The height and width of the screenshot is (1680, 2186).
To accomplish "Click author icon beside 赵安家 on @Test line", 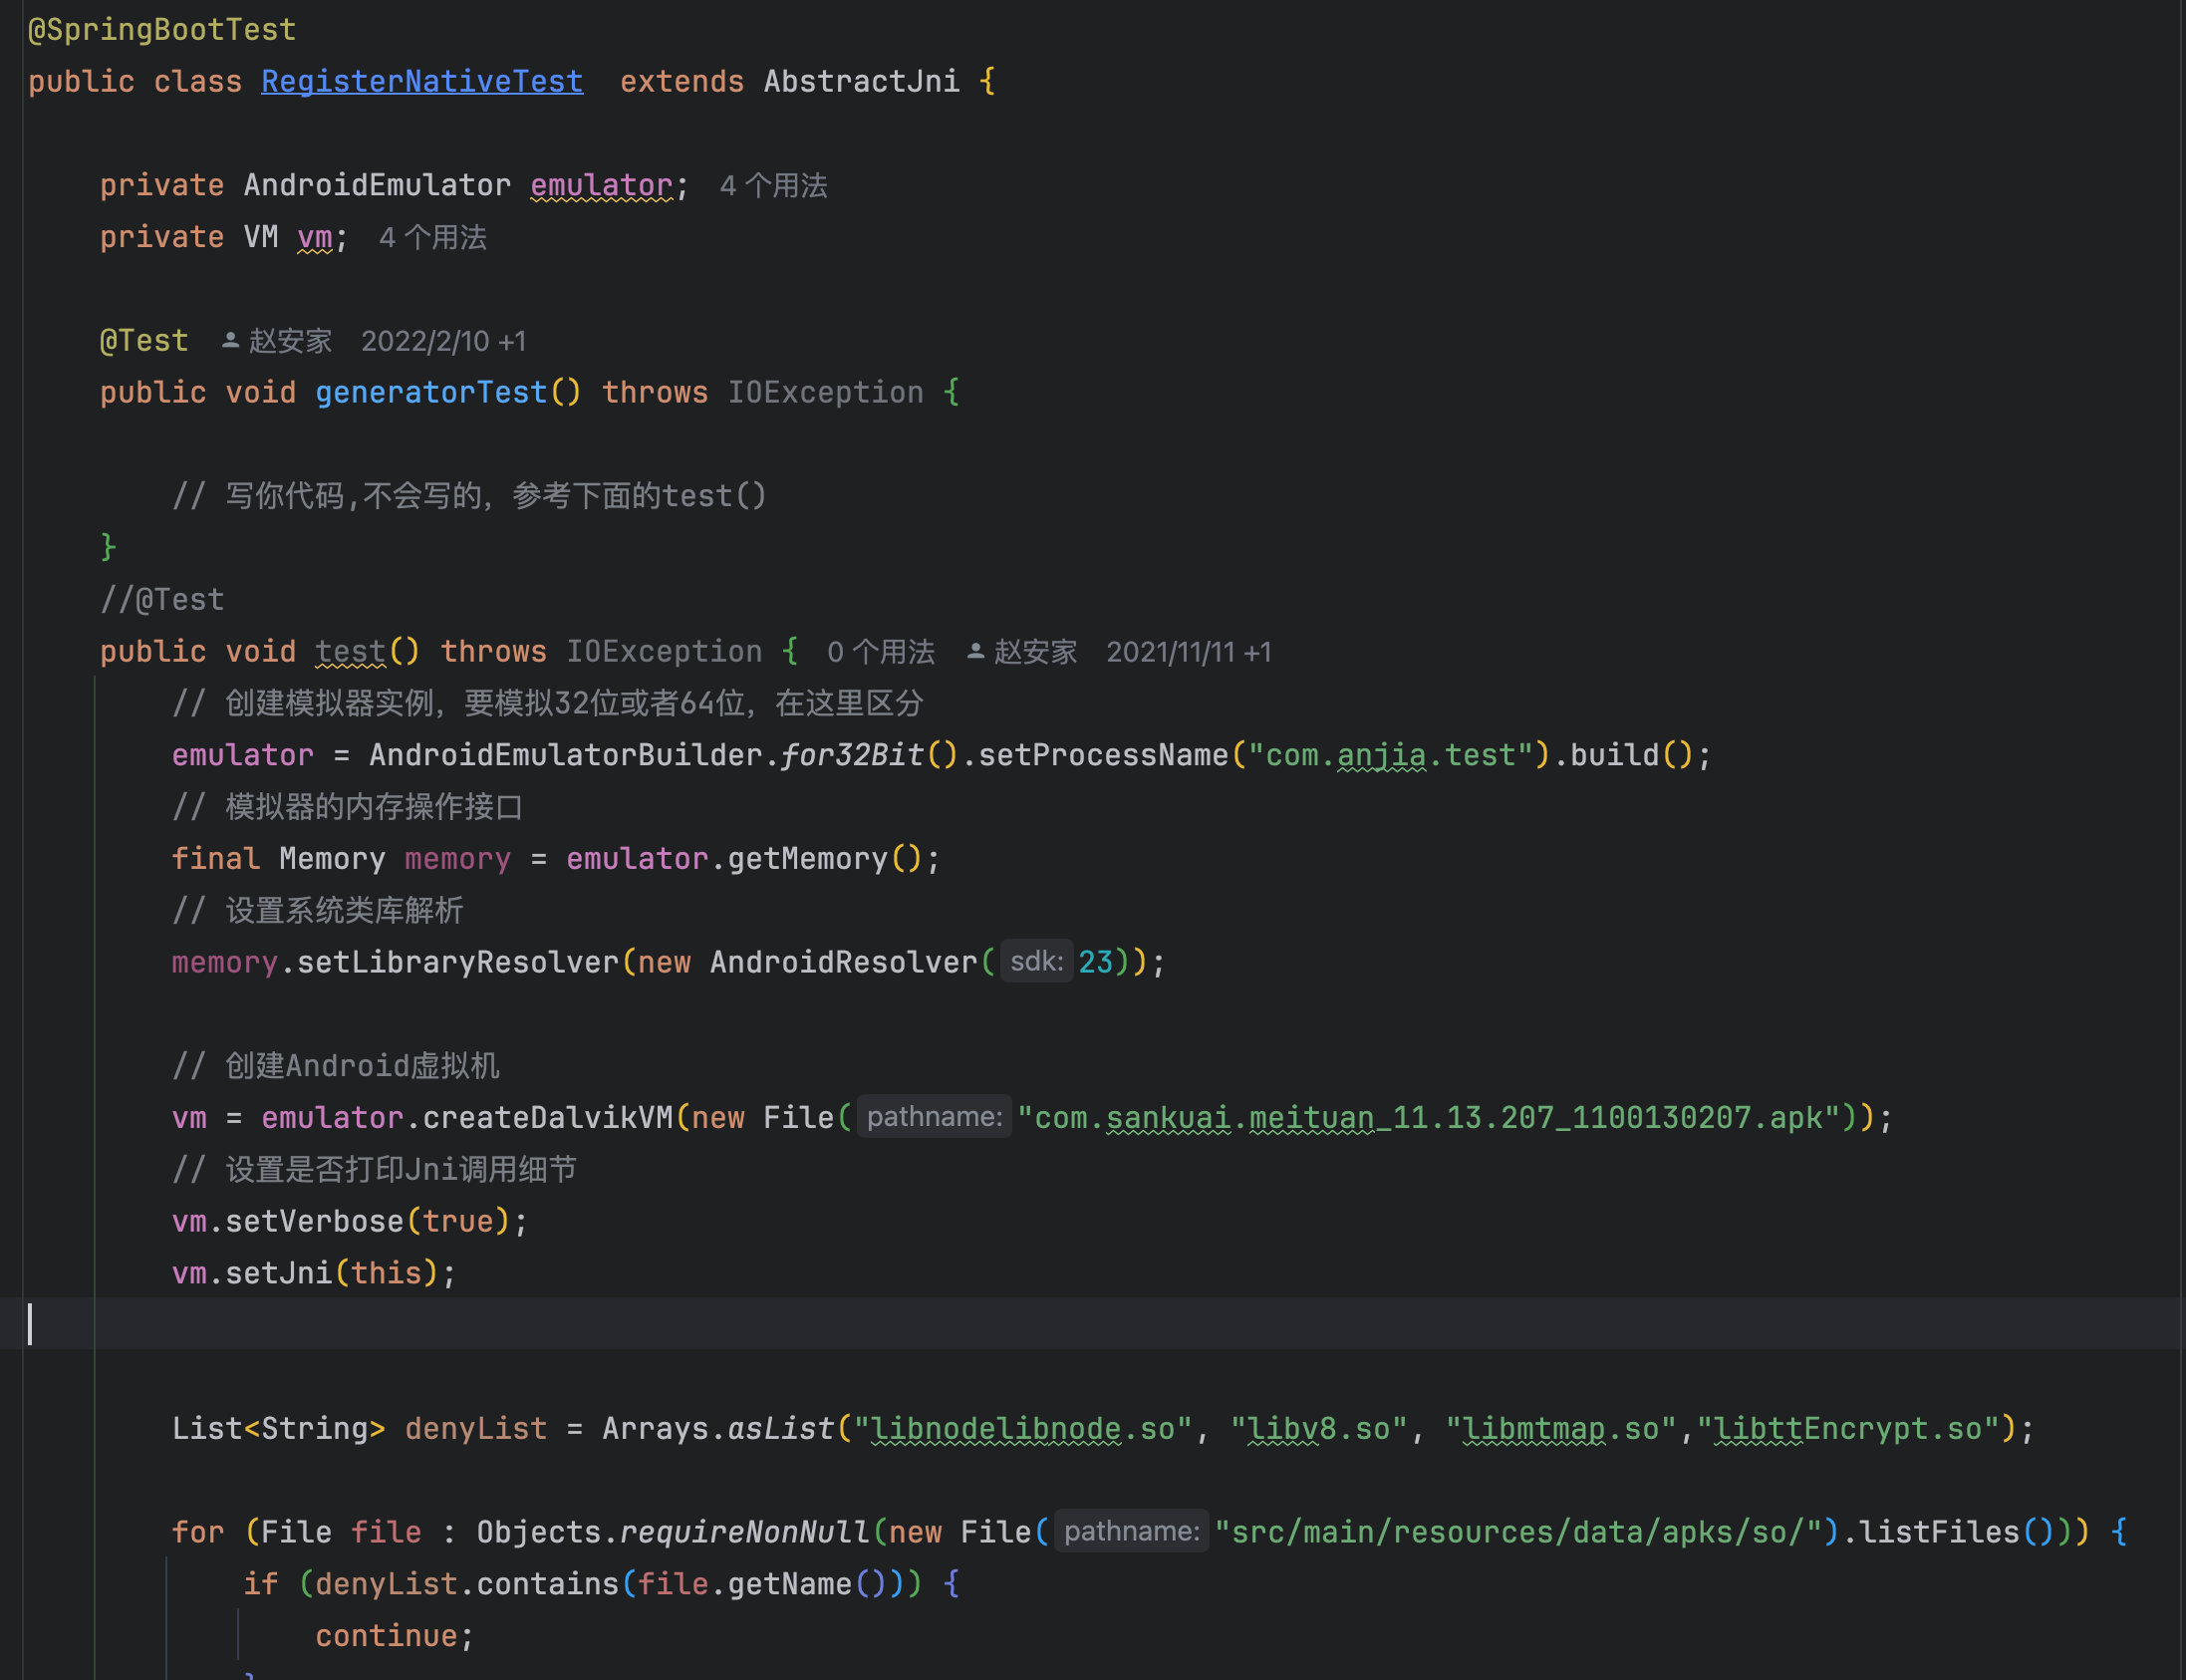I will pyautogui.click(x=230, y=341).
